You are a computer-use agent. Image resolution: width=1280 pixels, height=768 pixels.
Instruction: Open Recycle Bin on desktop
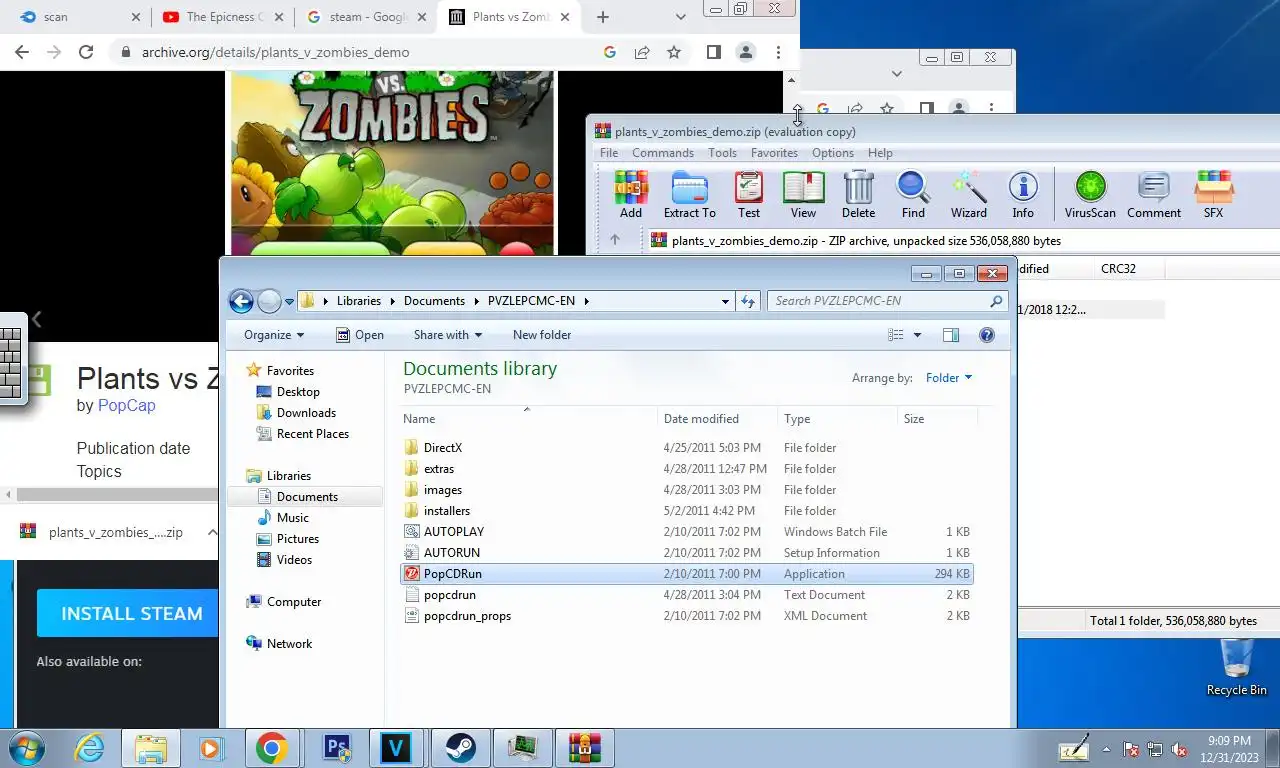coord(1236,667)
